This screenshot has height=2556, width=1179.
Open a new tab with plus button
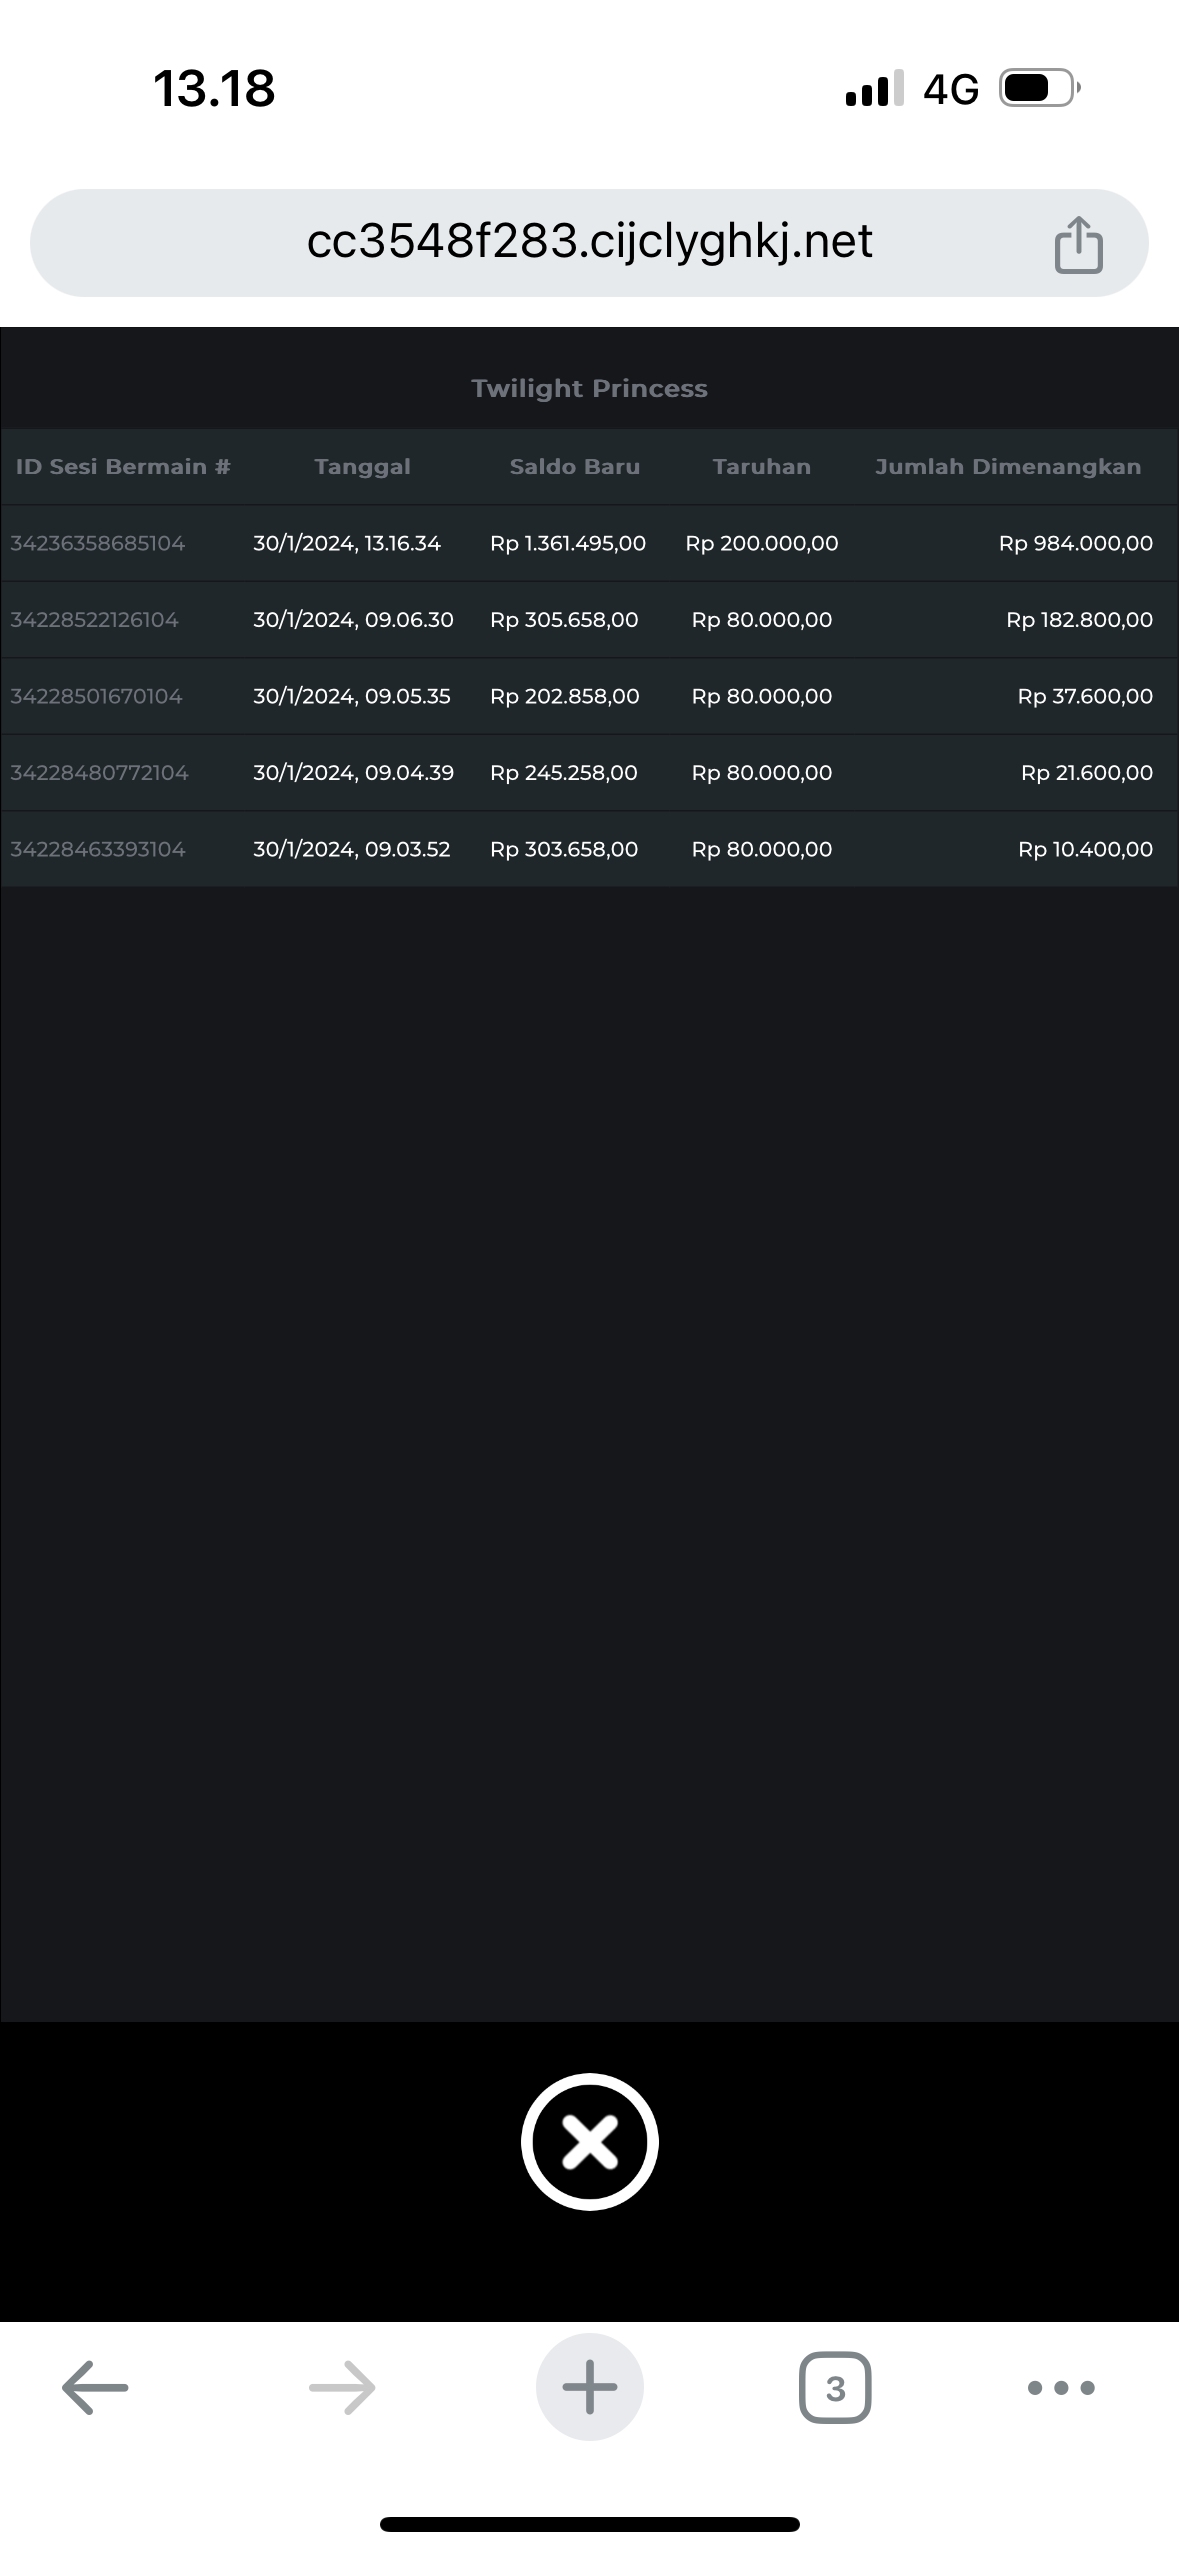click(x=589, y=2388)
